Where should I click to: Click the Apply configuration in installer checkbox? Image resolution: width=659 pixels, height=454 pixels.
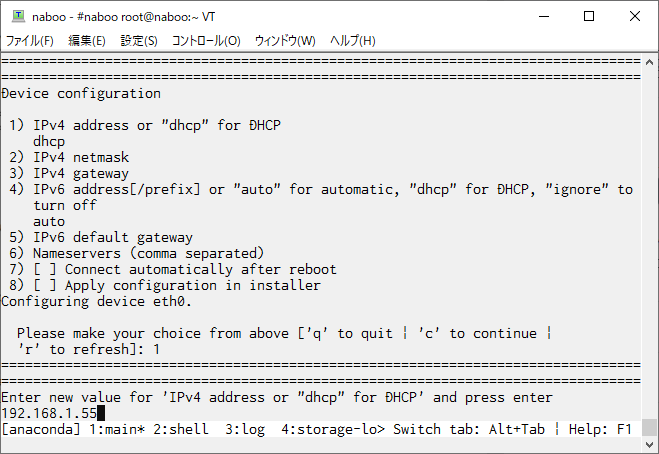coord(45,285)
